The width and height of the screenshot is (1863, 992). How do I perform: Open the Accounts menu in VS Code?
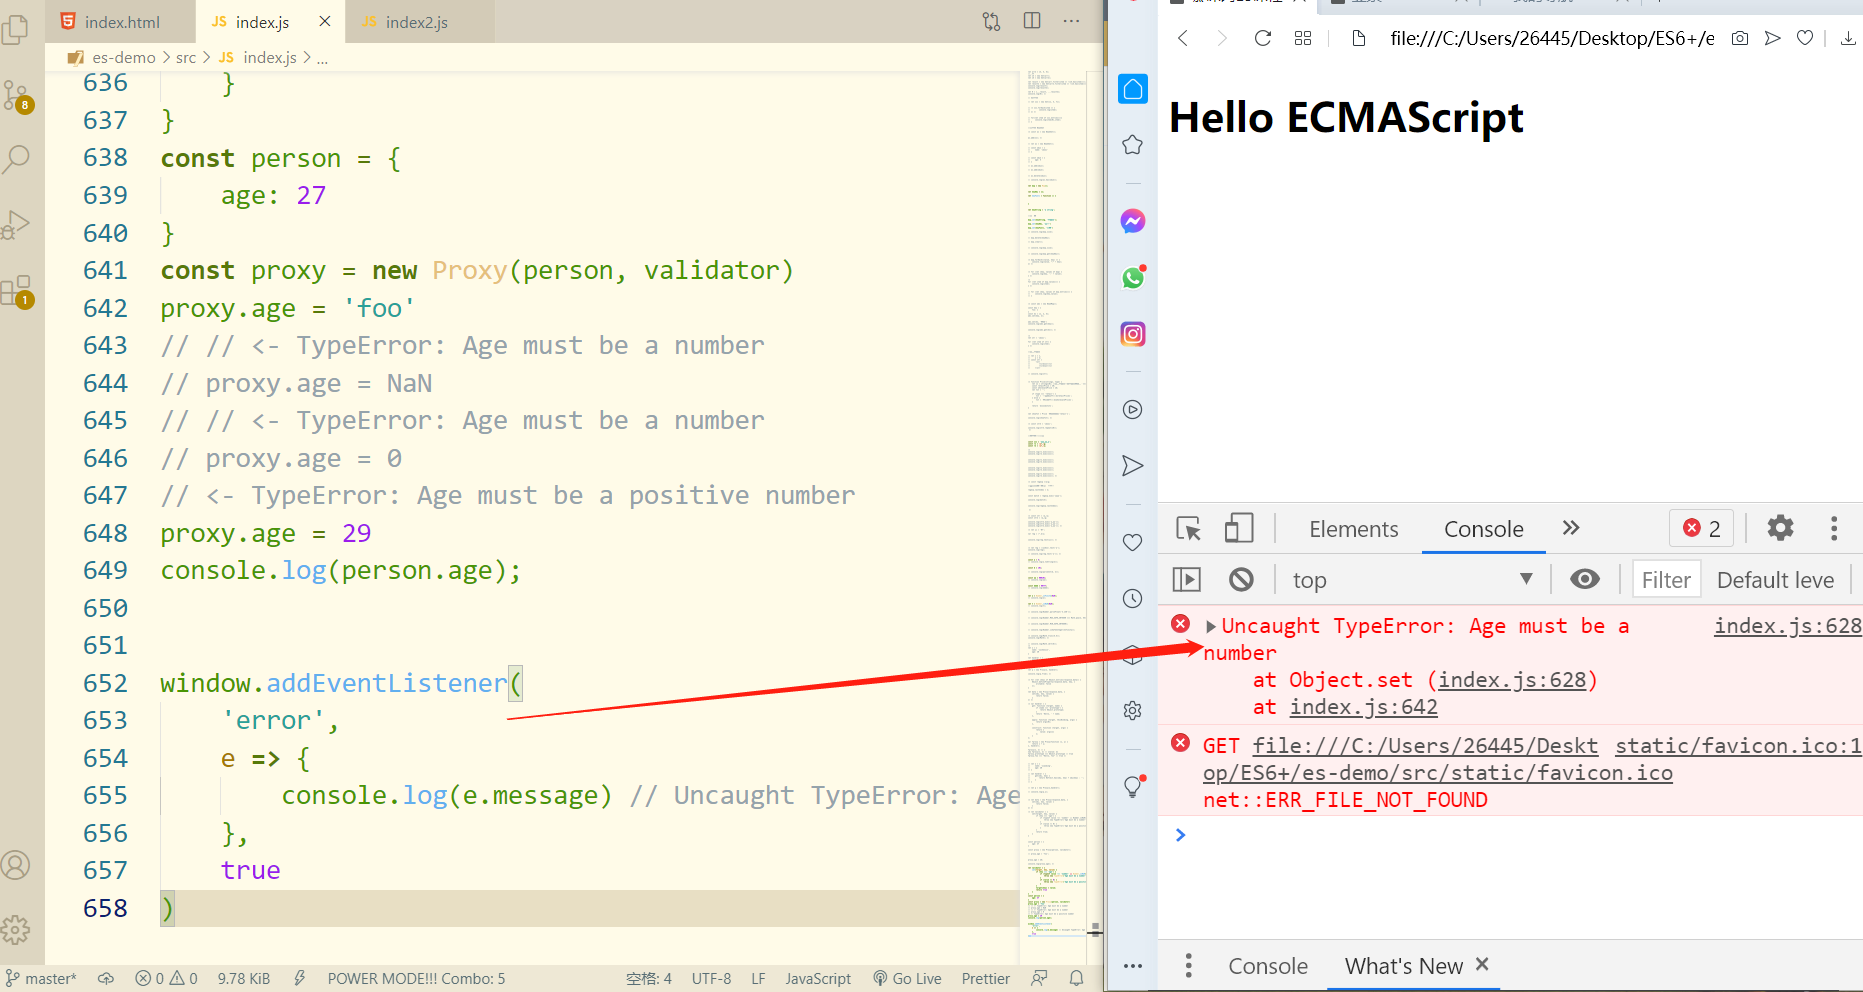click(x=15, y=865)
